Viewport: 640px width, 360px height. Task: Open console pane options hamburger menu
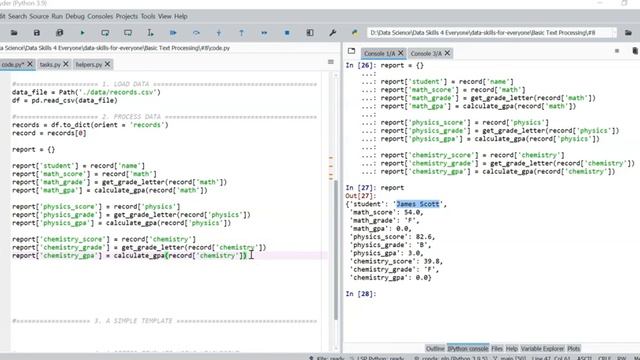pos(617,51)
